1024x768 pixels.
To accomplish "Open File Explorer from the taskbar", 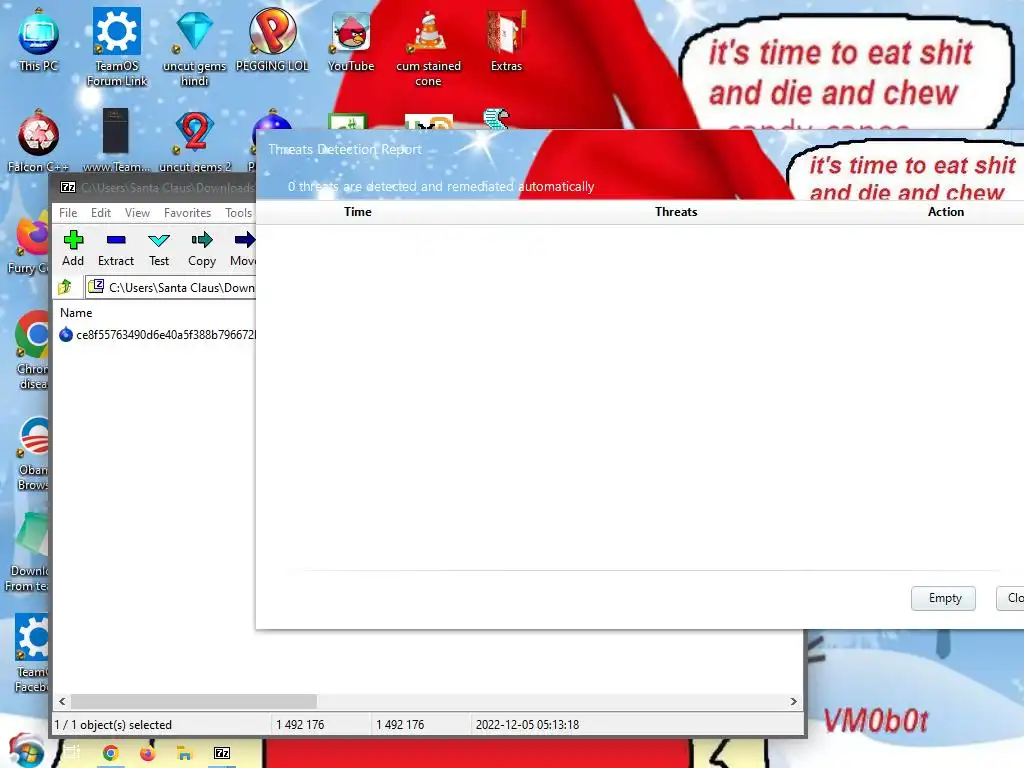I will pyautogui.click(x=185, y=754).
